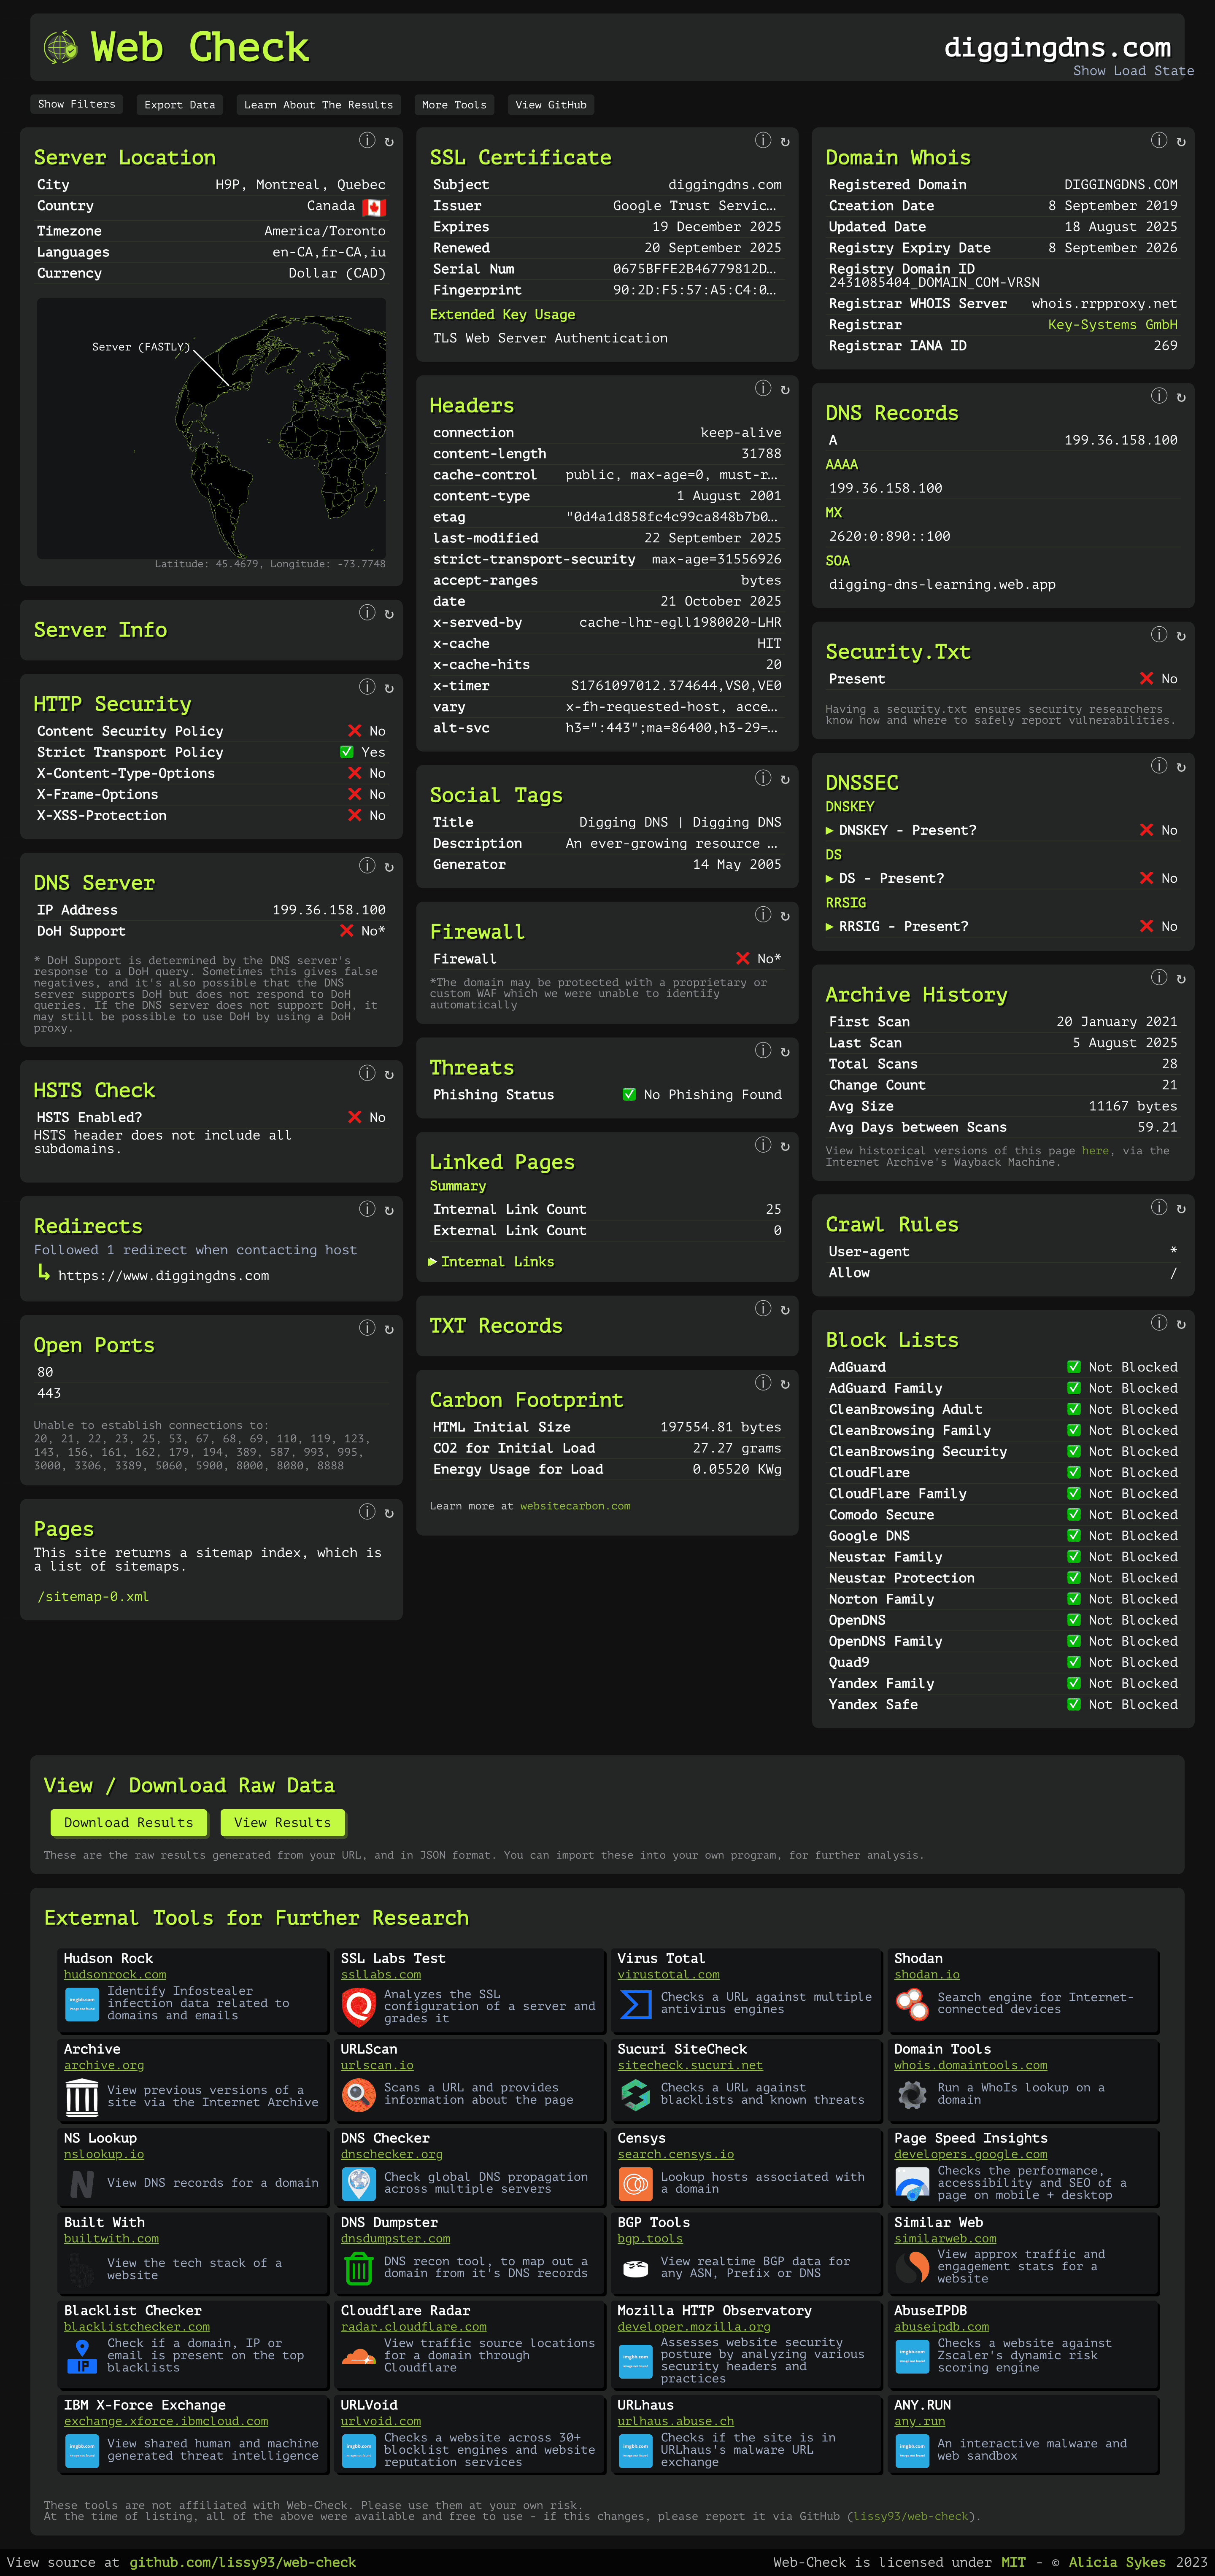Open the More Tools menu

(x=454, y=105)
